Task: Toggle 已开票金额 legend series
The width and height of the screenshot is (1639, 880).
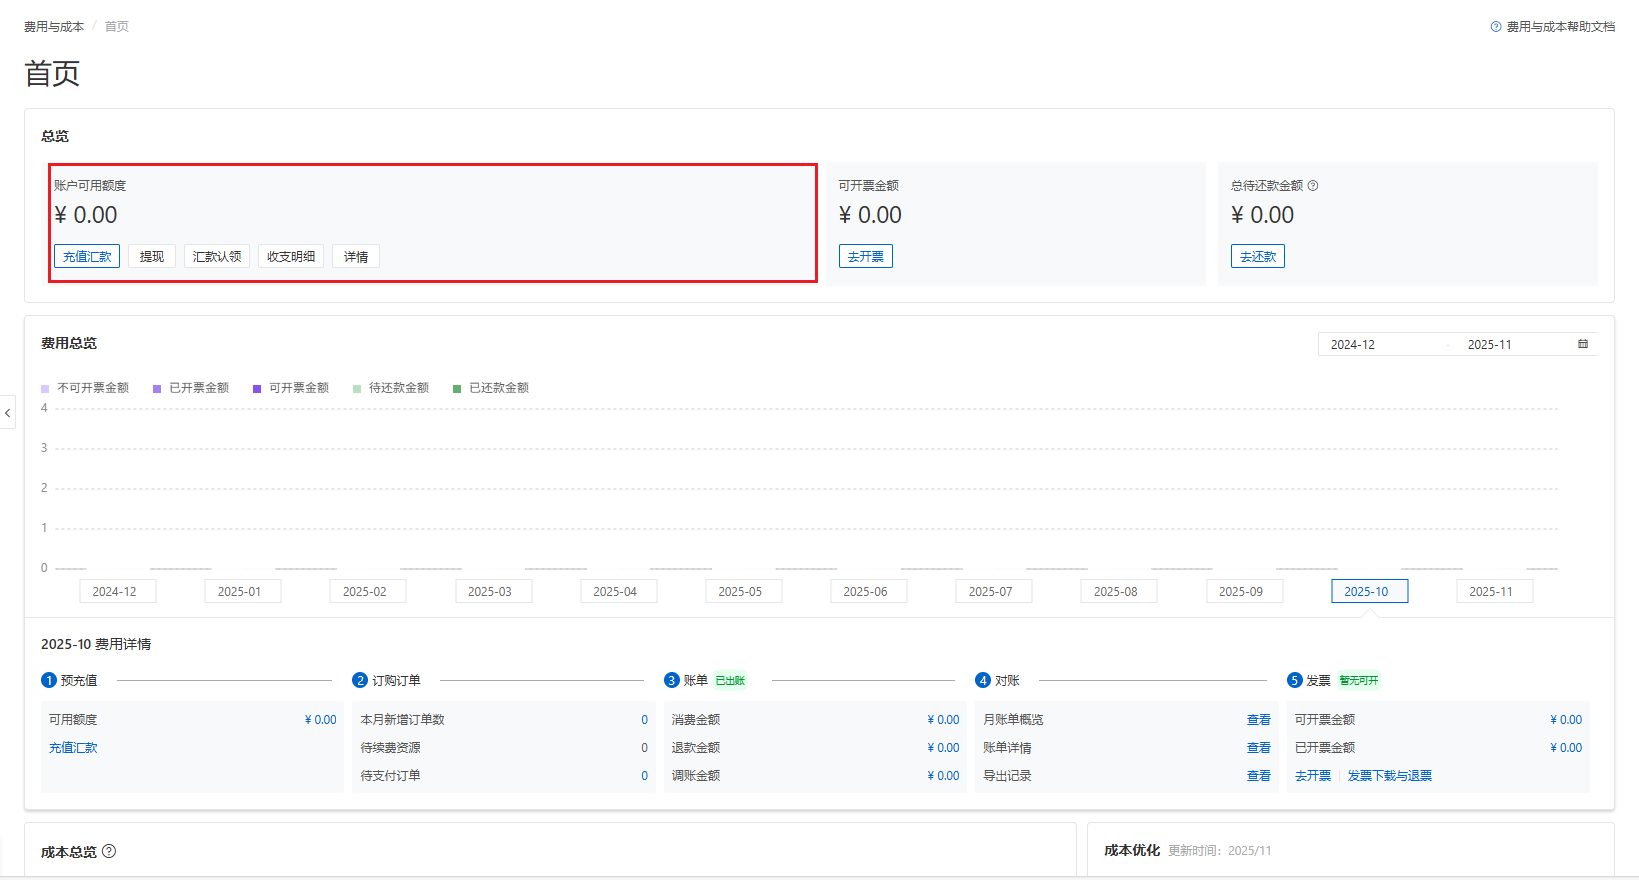Action: (190, 388)
